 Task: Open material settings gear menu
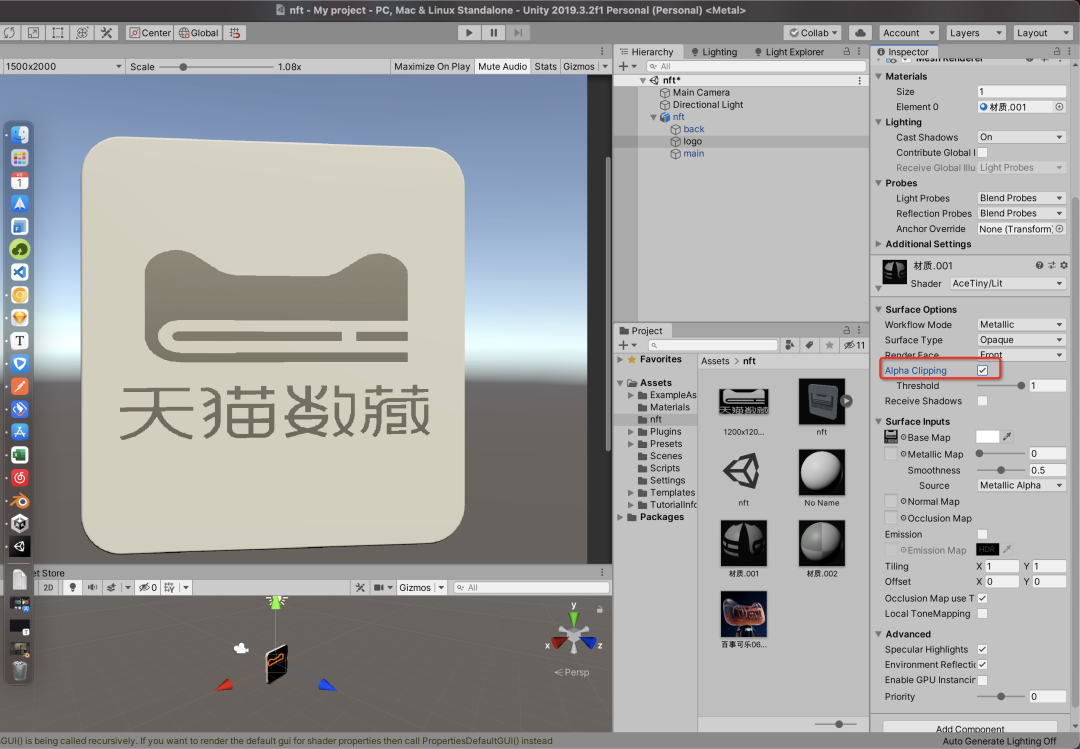point(1064,265)
